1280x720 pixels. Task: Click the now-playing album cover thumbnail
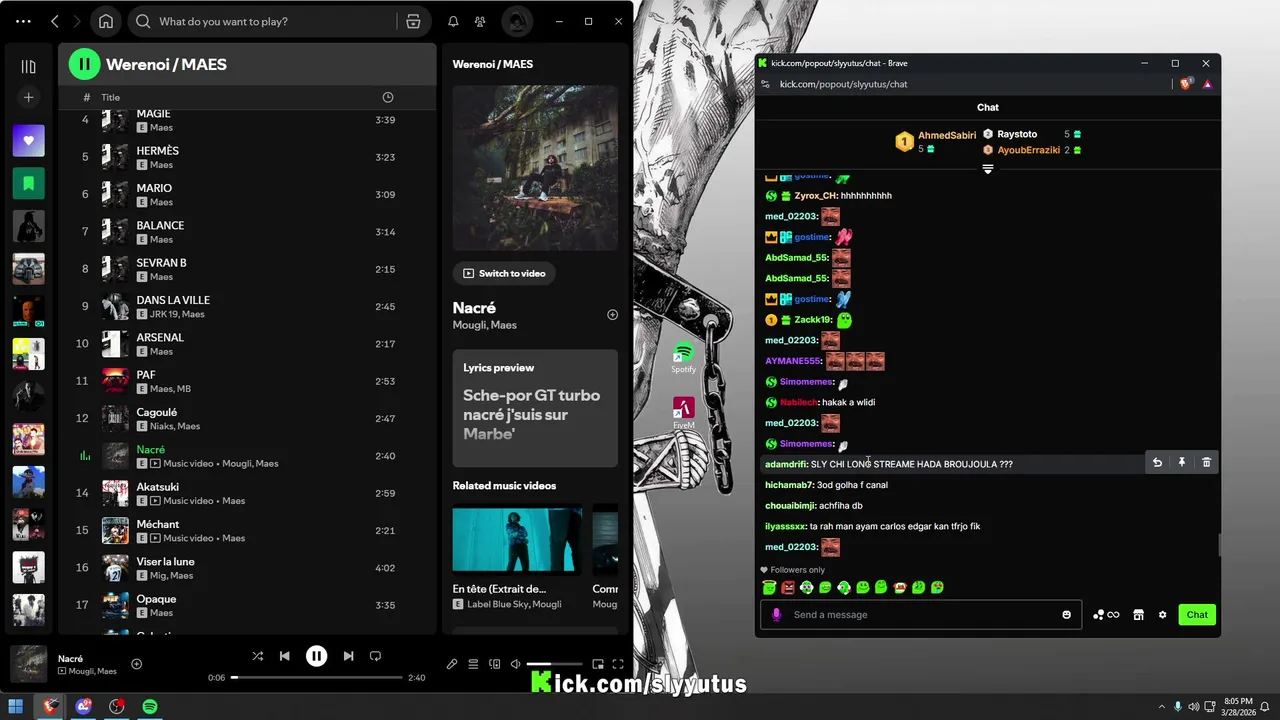[x=28, y=664]
